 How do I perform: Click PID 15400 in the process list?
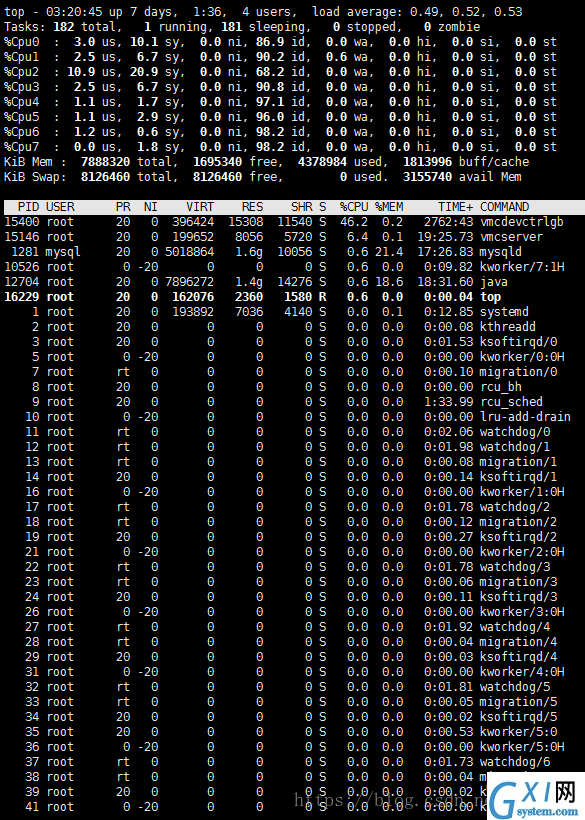tap(21, 222)
